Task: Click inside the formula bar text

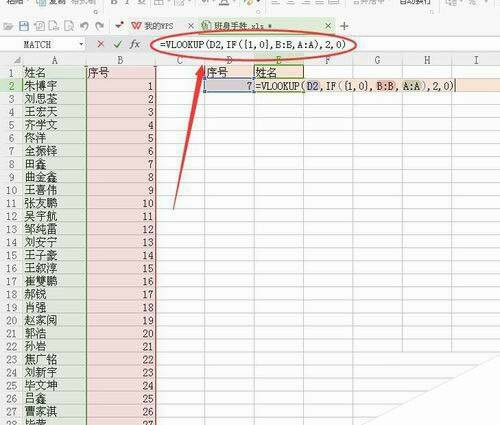Action: [x=252, y=44]
